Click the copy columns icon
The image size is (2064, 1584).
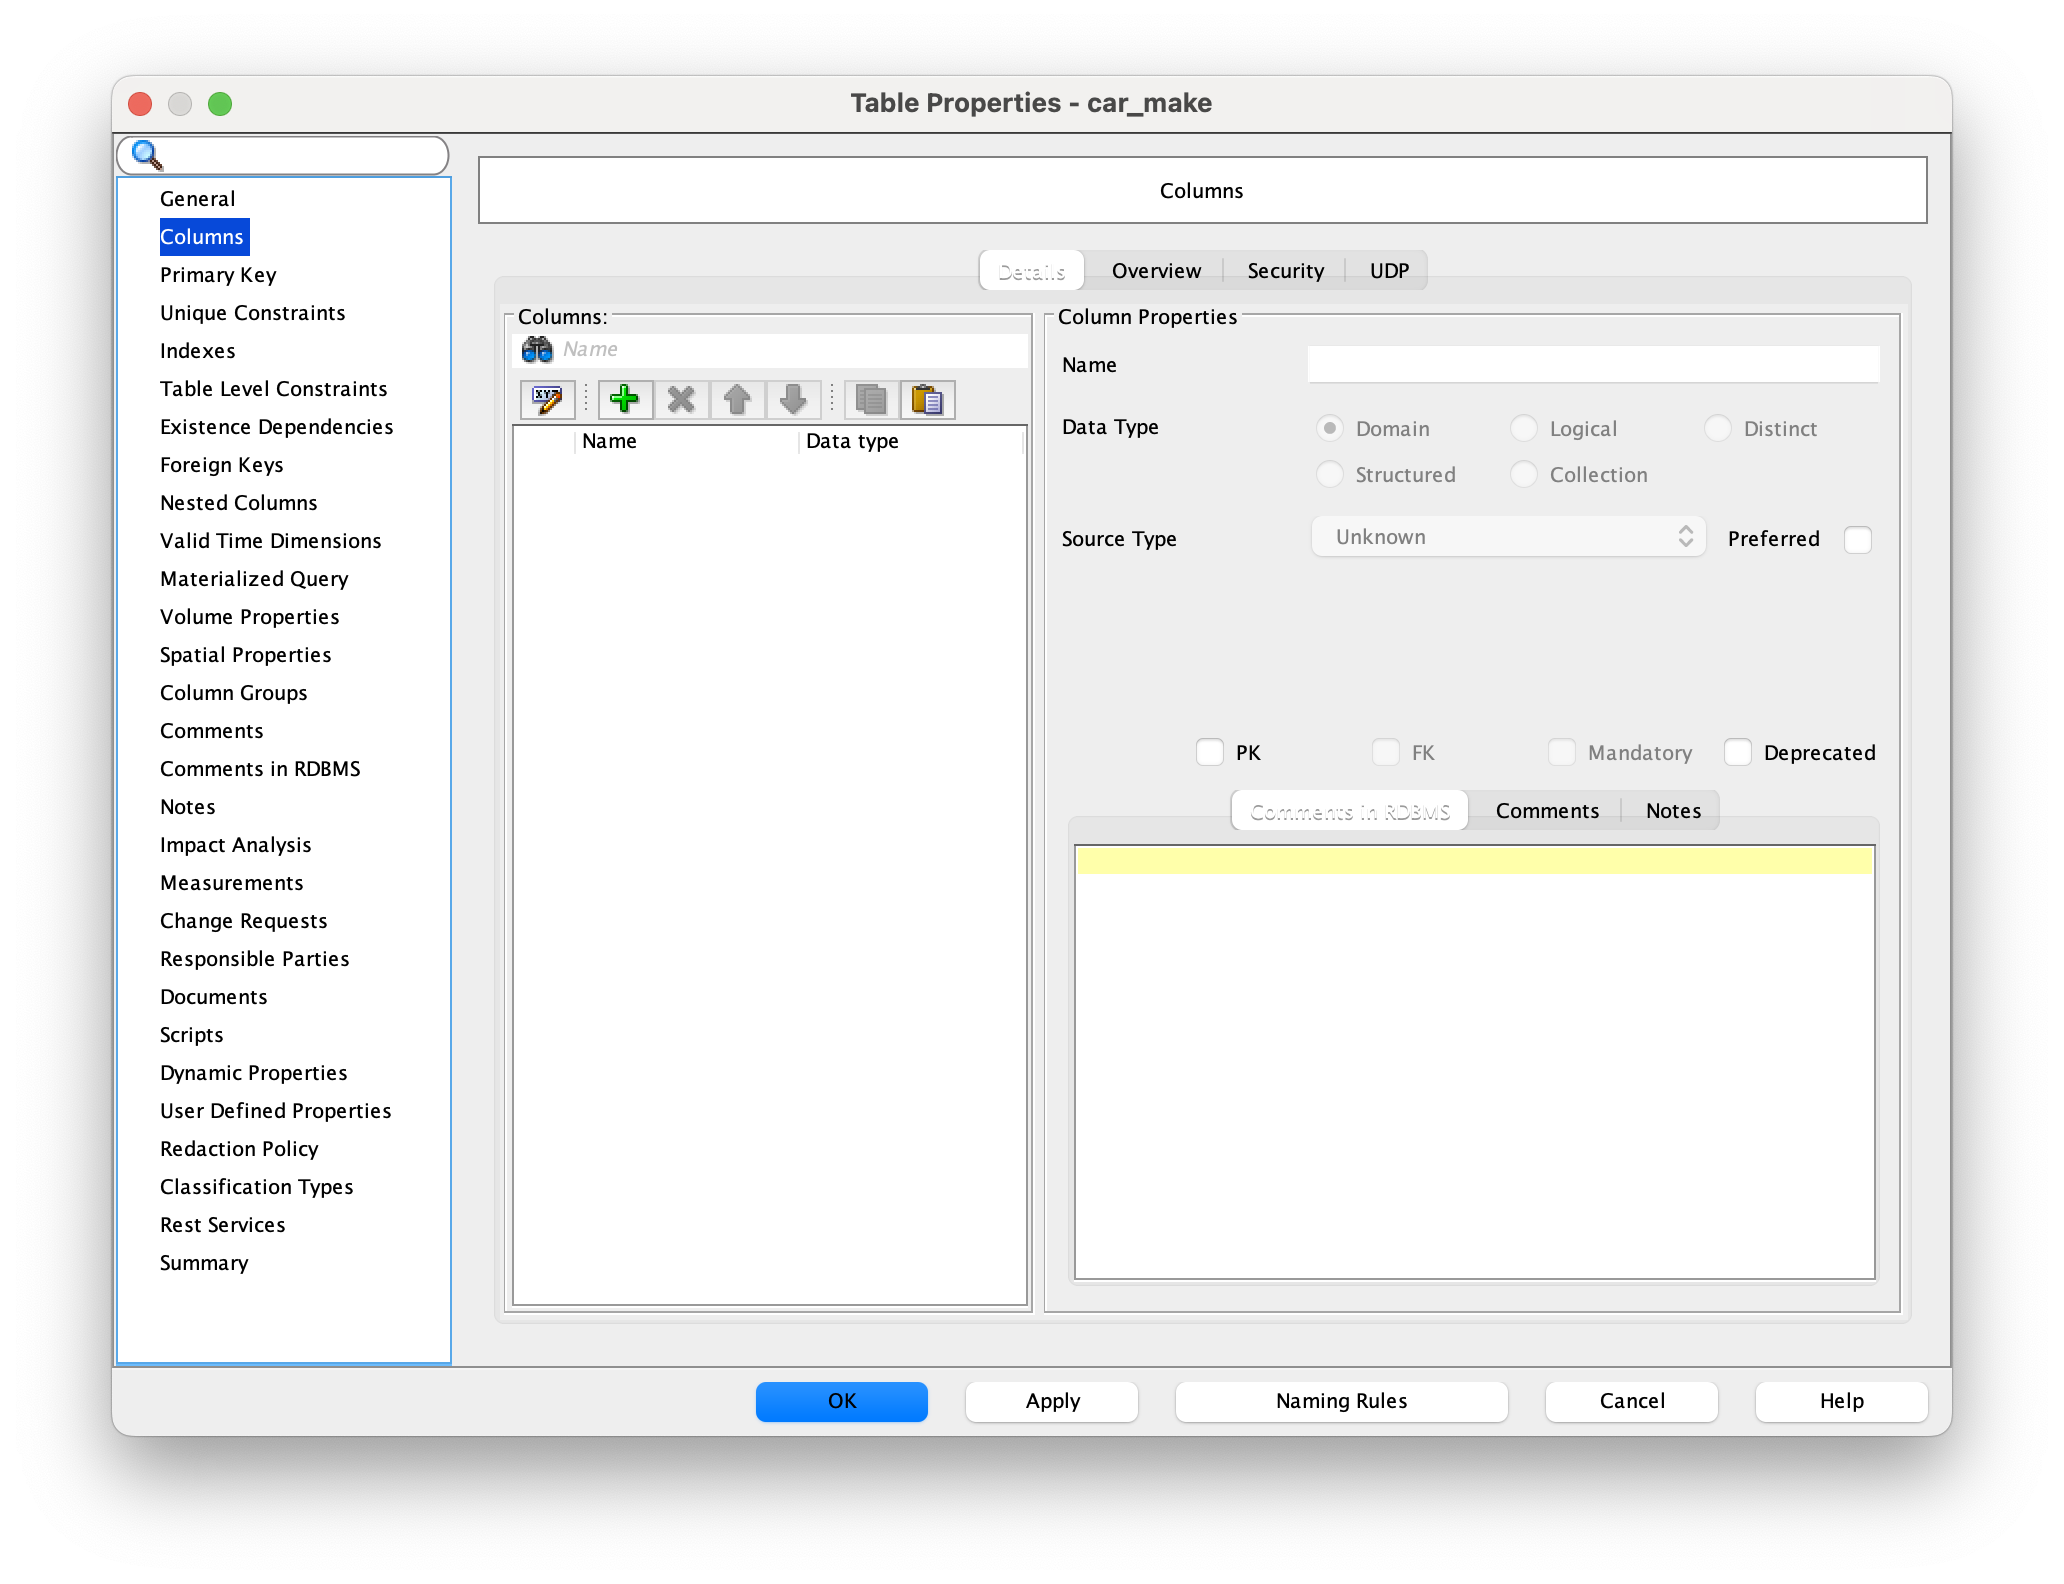871,400
